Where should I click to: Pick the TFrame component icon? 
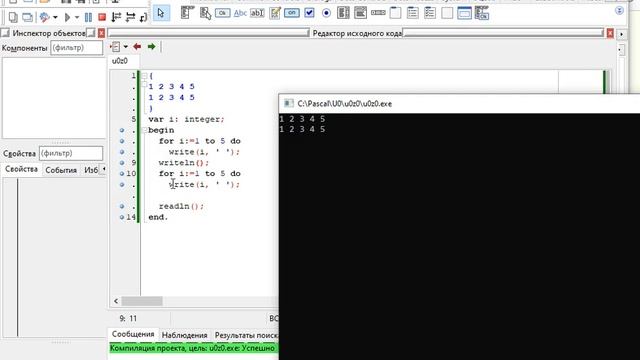point(464,13)
